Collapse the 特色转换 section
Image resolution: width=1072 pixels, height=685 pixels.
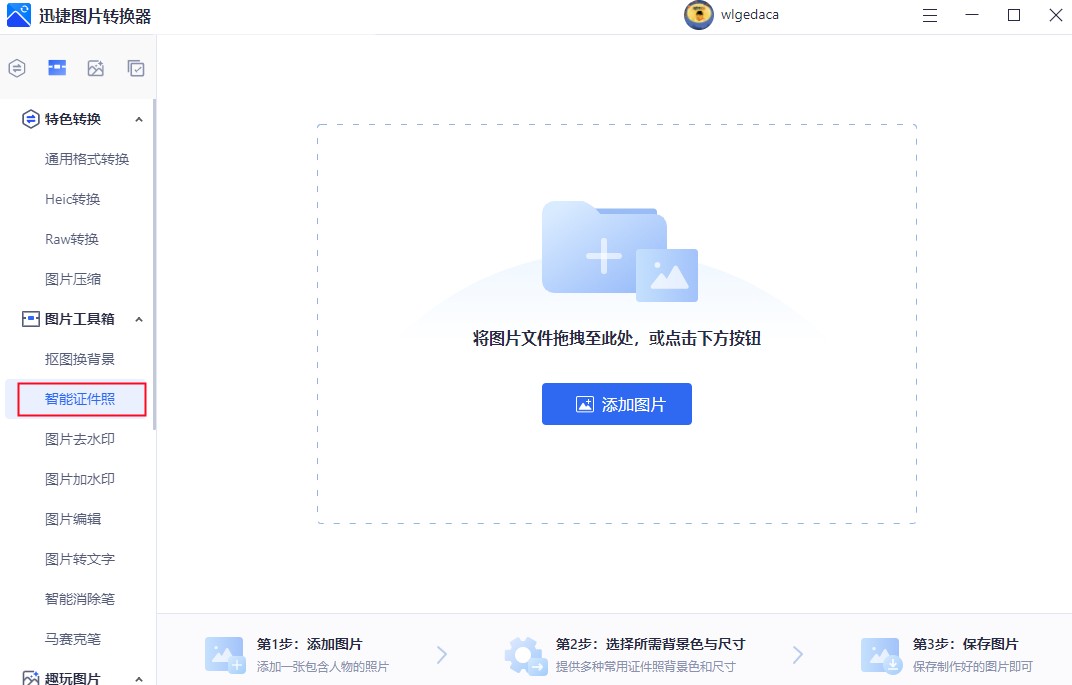point(138,119)
